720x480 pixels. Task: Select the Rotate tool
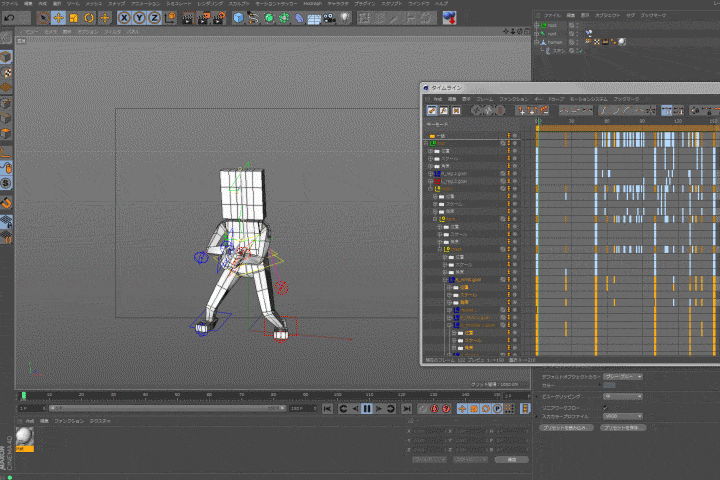coord(89,18)
